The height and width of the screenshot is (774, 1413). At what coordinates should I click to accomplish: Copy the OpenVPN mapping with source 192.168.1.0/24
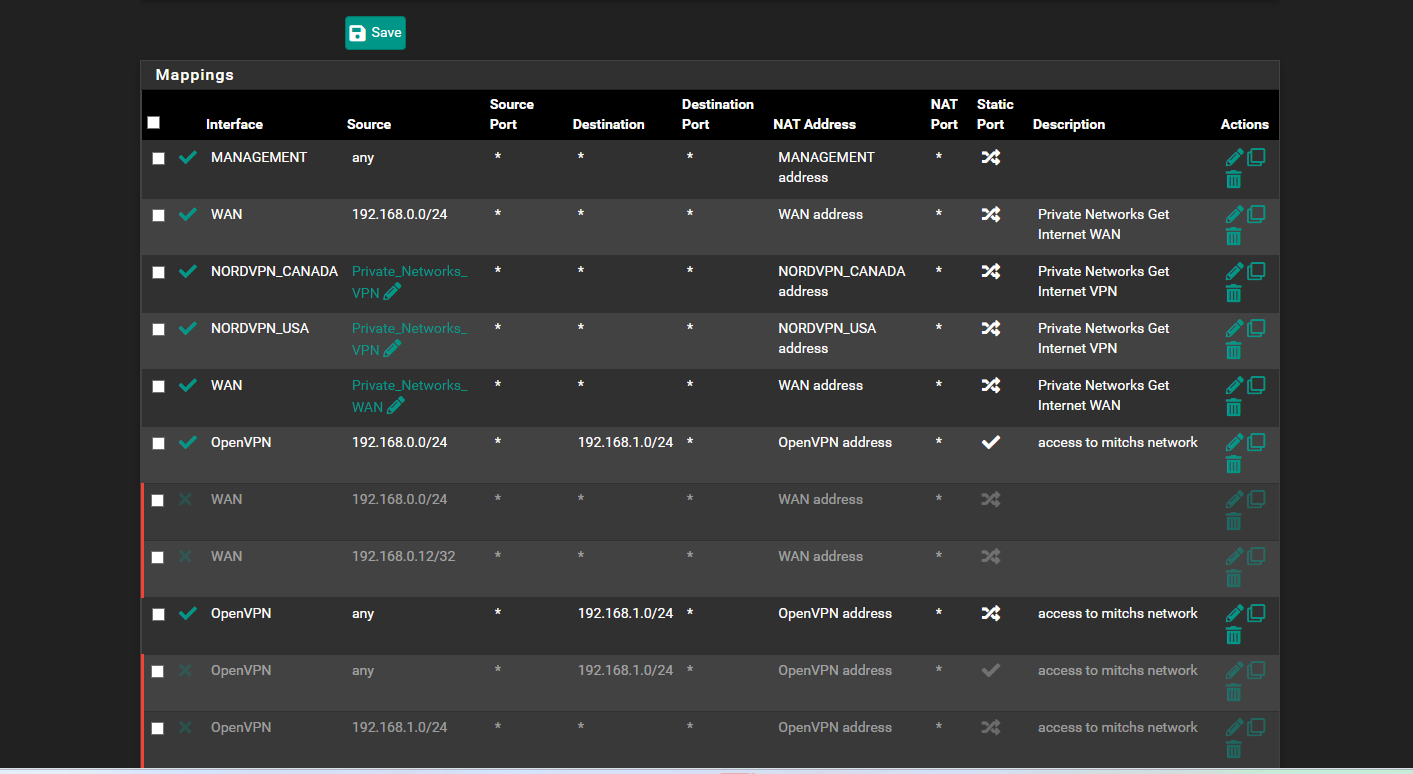1256,727
